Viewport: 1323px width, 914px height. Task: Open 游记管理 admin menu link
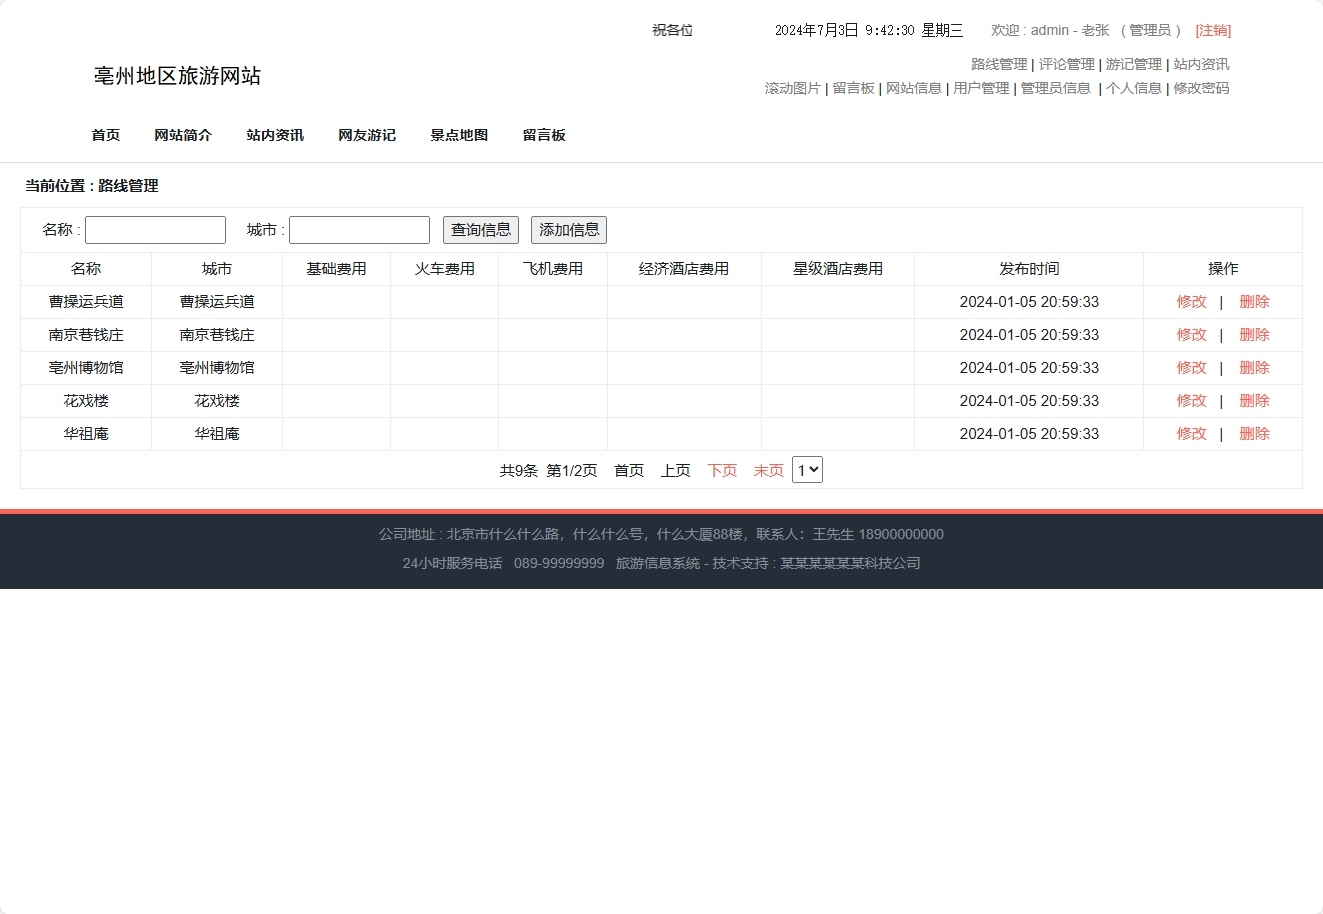(x=1134, y=65)
